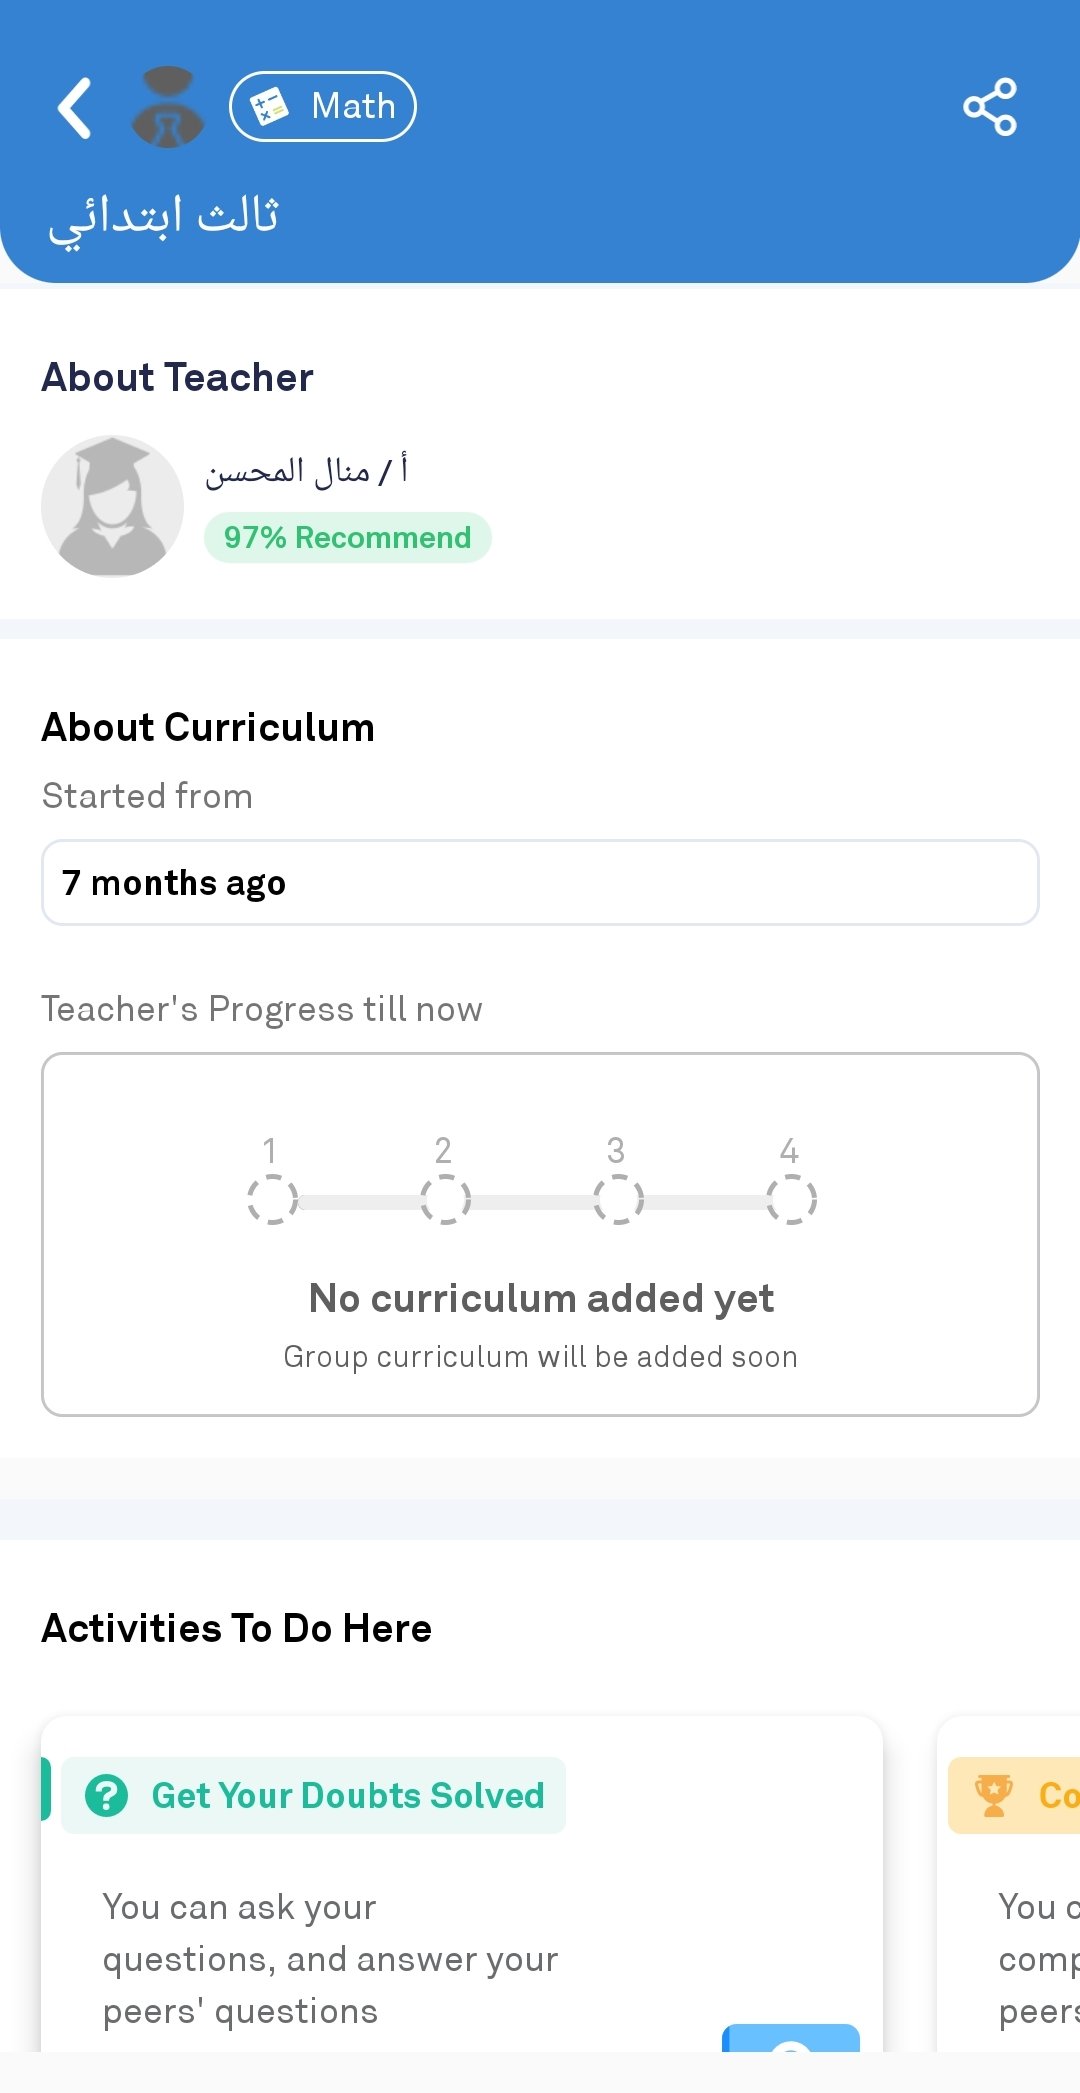Go back using the left chevron arrow
This screenshot has width=1080, height=2093.
(x=75, y=107)
